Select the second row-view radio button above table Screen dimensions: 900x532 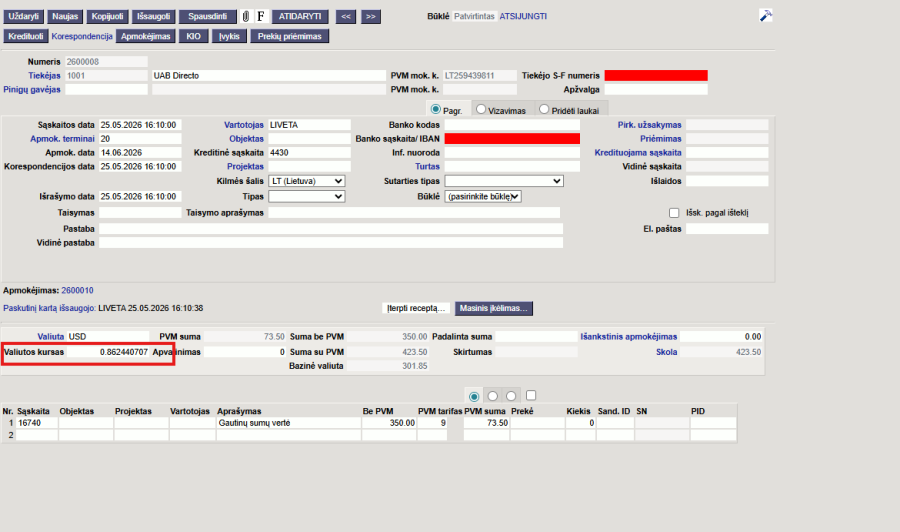click(492, 396)
